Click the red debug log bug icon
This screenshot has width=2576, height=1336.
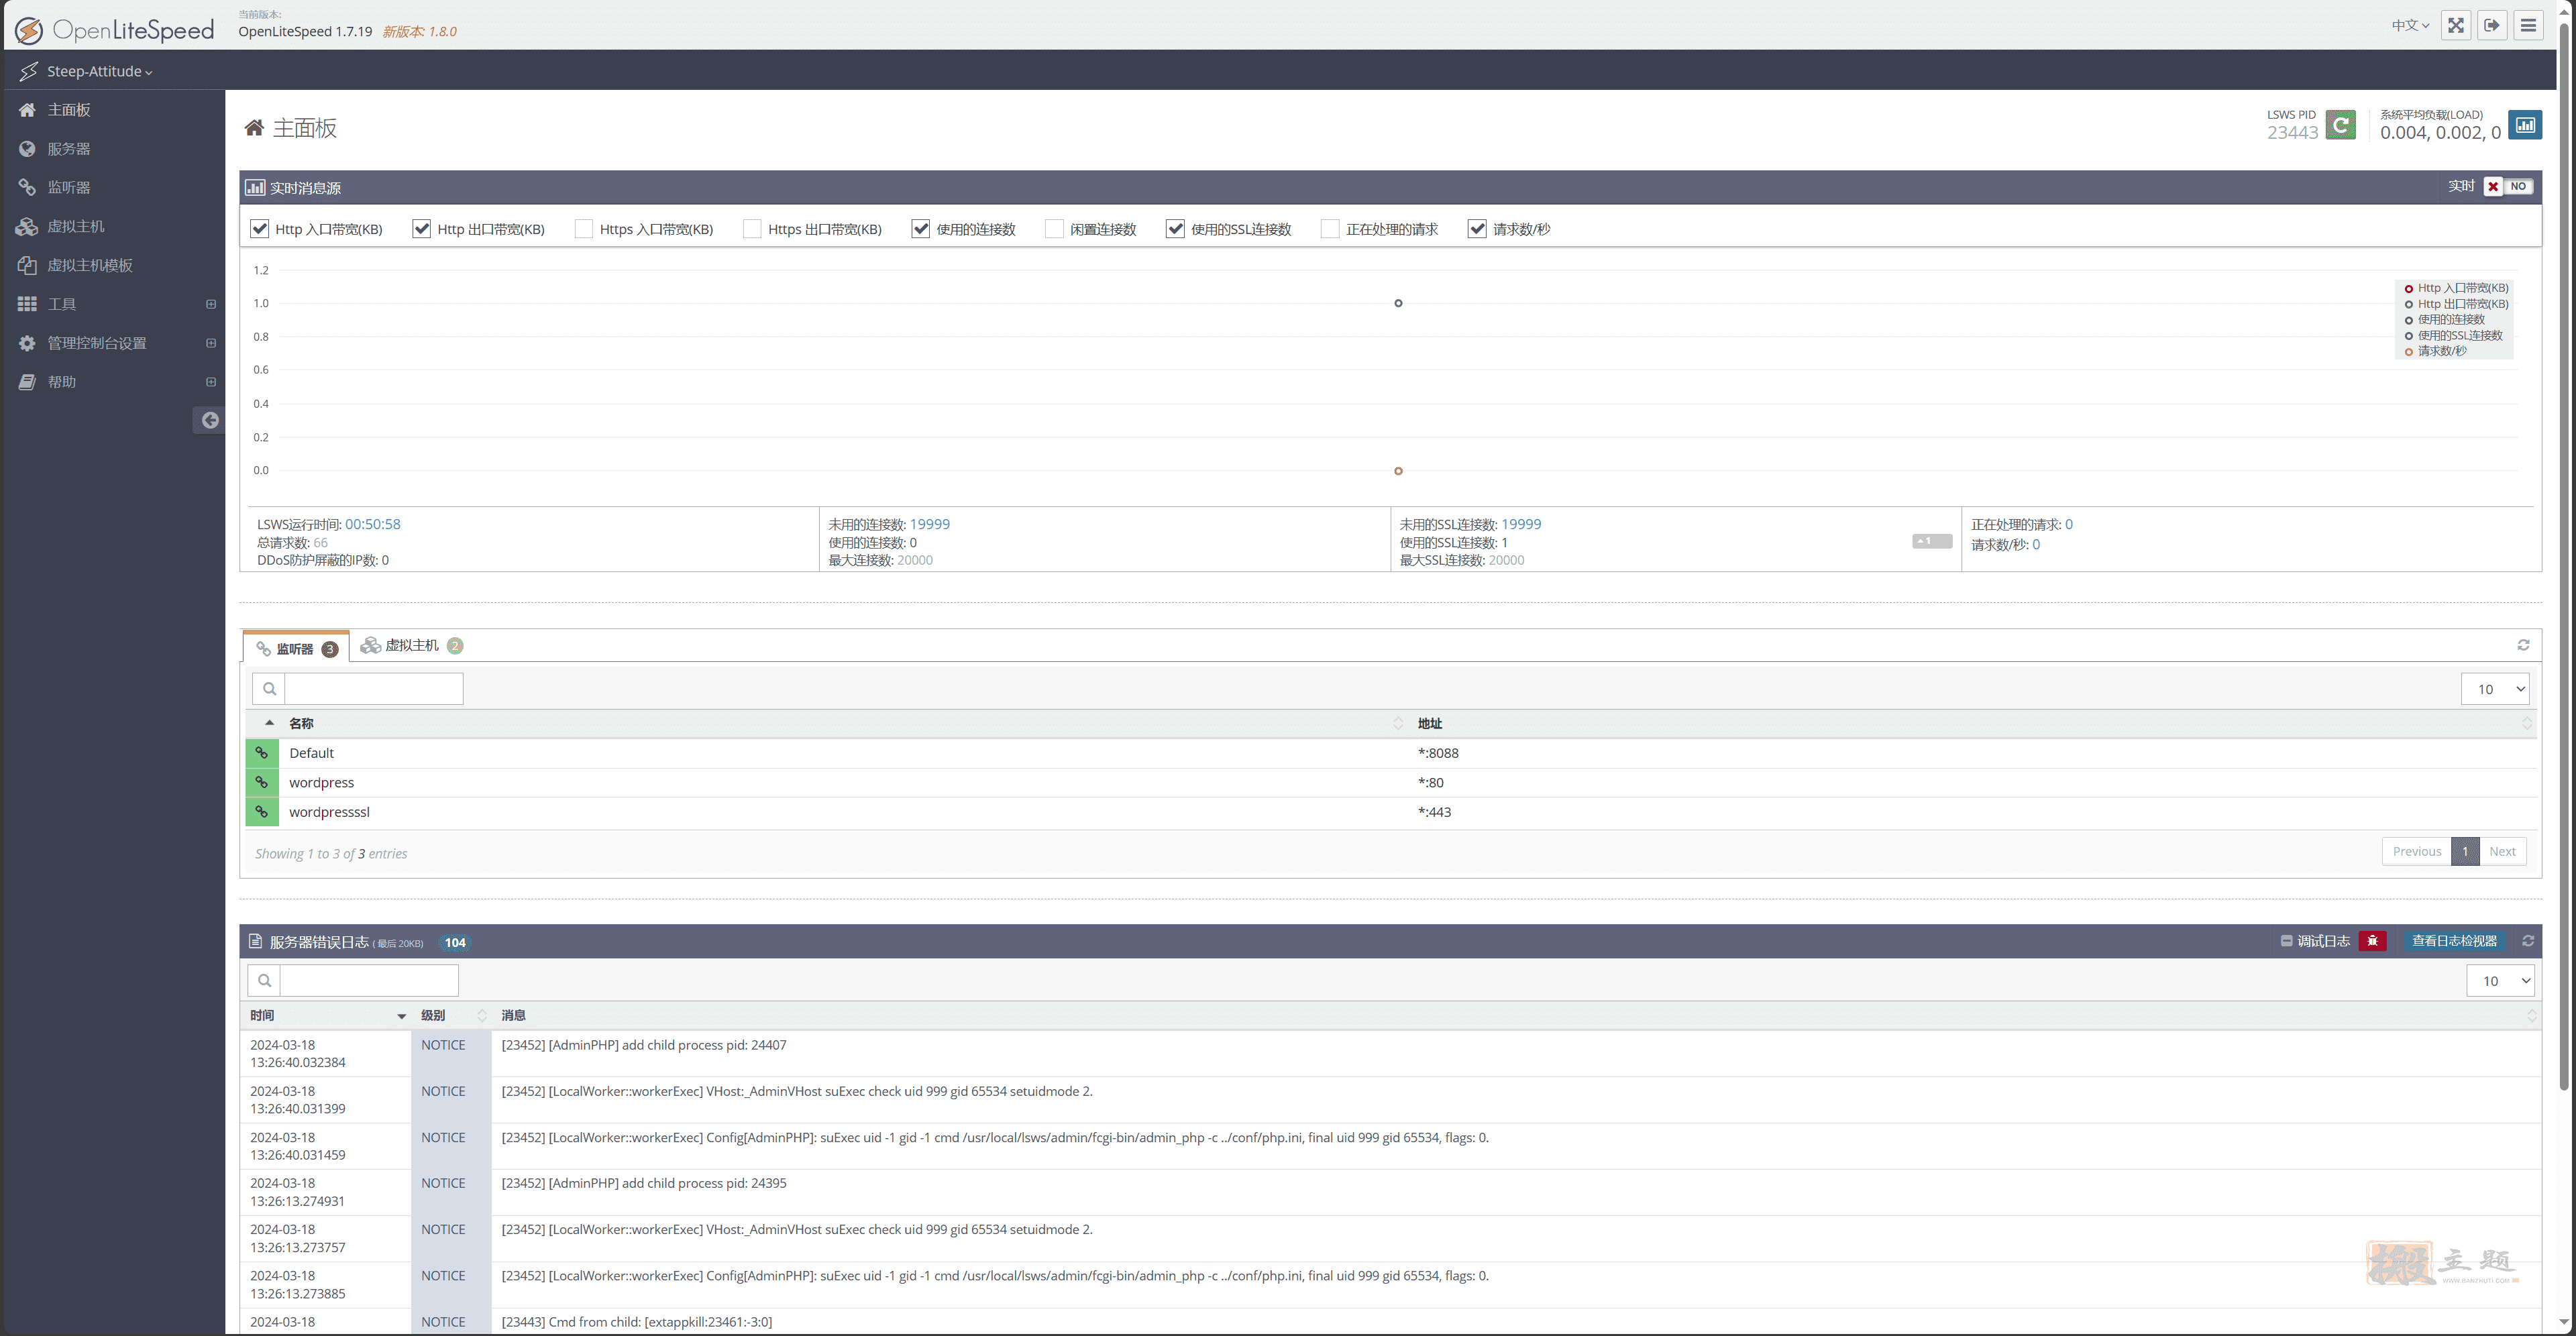(2372, 941)
